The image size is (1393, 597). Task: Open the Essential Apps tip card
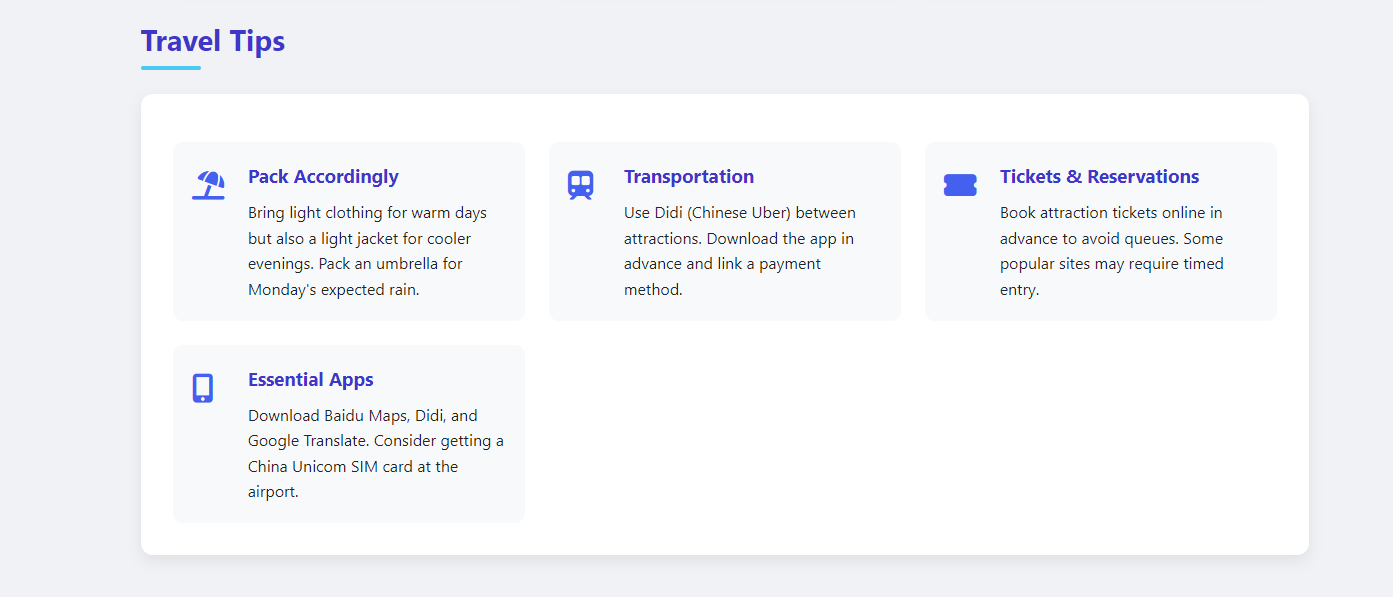(349, 434)
